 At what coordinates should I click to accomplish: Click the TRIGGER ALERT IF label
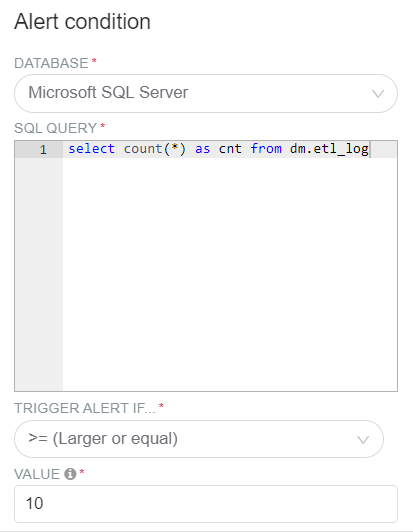pos(85,408)
